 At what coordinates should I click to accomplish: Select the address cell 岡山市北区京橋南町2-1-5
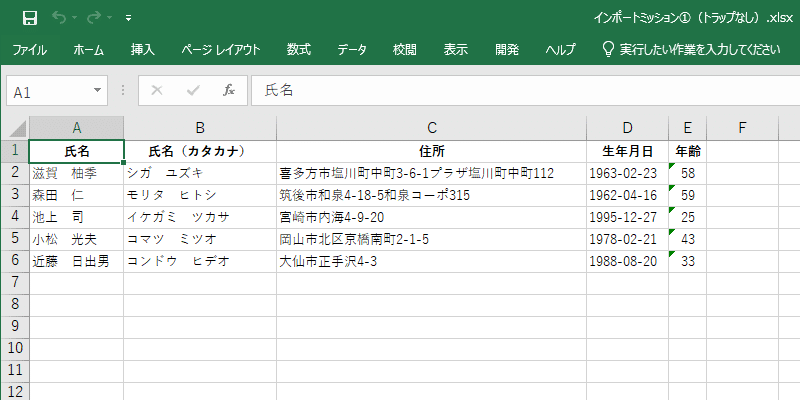point(432,239)
